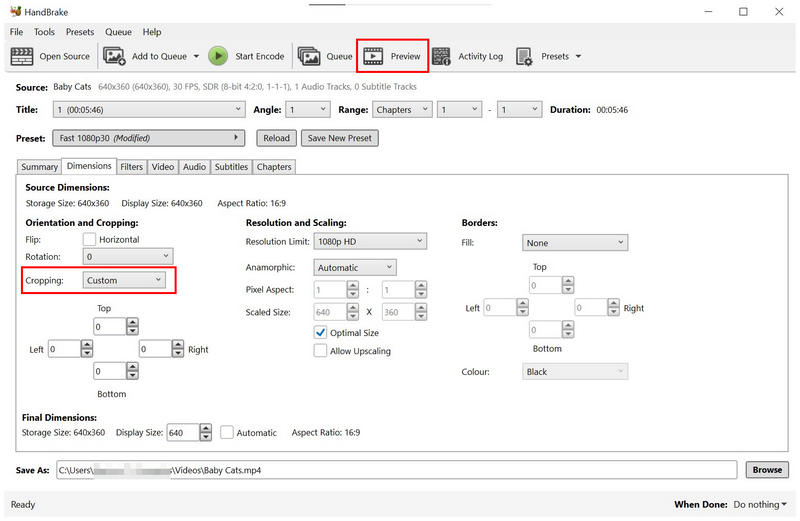
Task: Click the Browse button
Action: pyautogui.click(x=767, y=469)
